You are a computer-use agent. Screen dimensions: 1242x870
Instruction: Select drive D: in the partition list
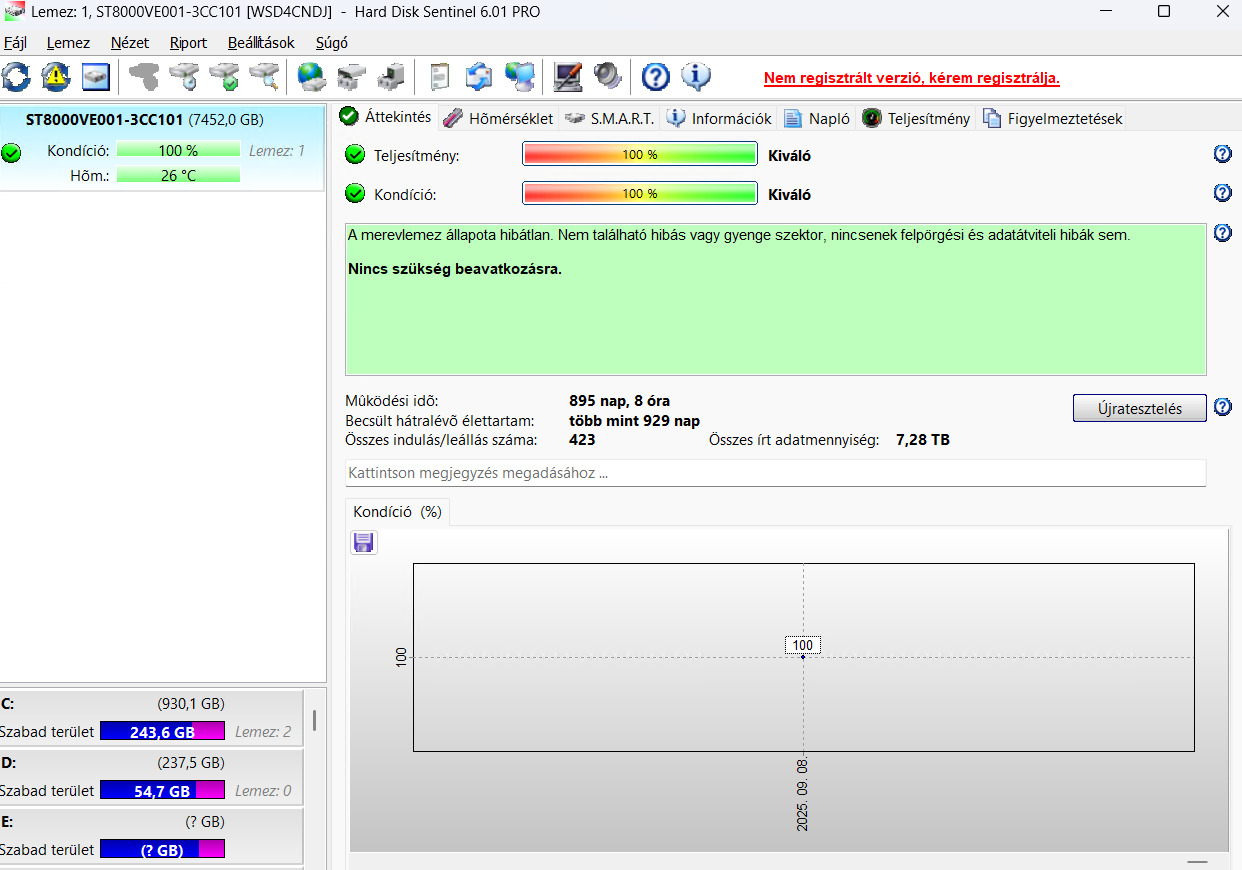pos(151,776)
